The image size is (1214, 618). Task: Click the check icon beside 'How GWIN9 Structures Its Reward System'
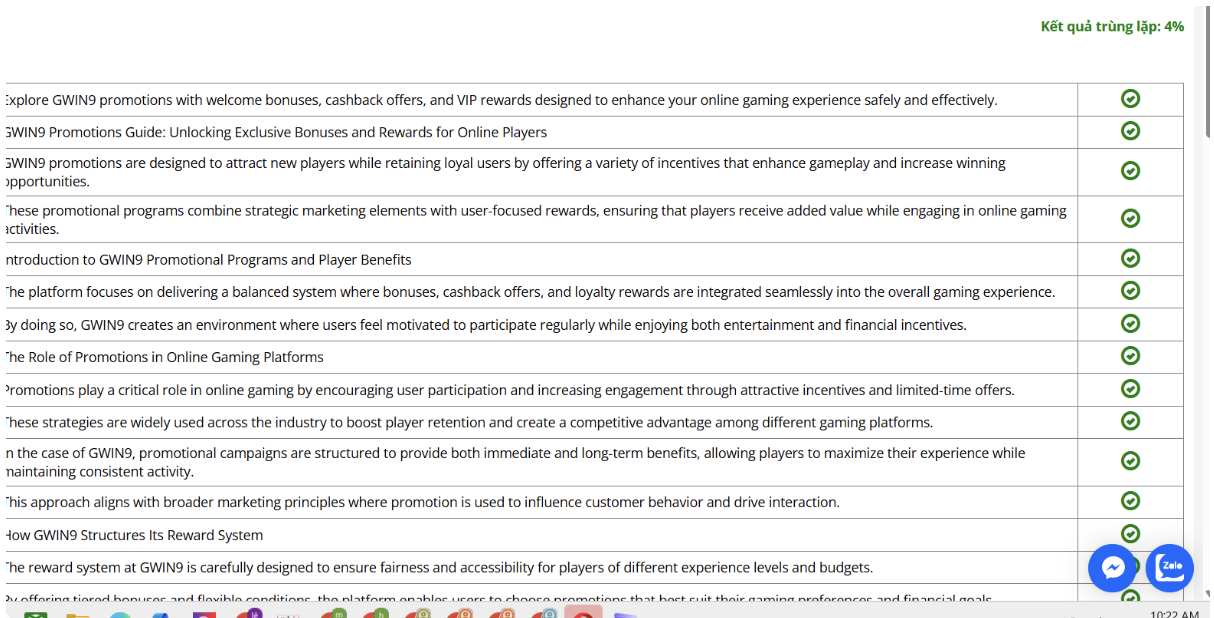[1130, 534]
